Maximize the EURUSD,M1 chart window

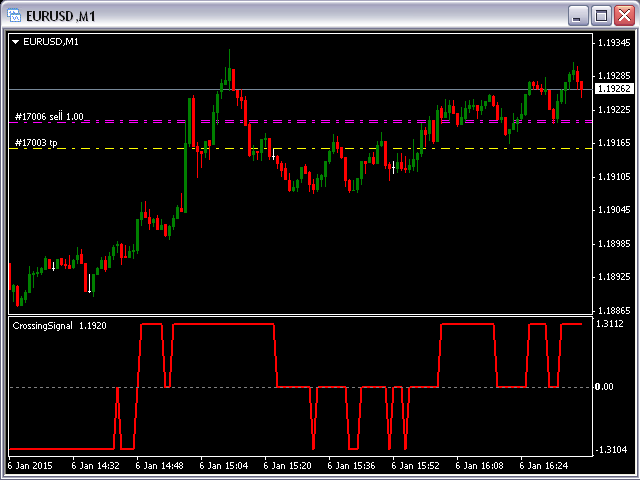coord(600,15)
